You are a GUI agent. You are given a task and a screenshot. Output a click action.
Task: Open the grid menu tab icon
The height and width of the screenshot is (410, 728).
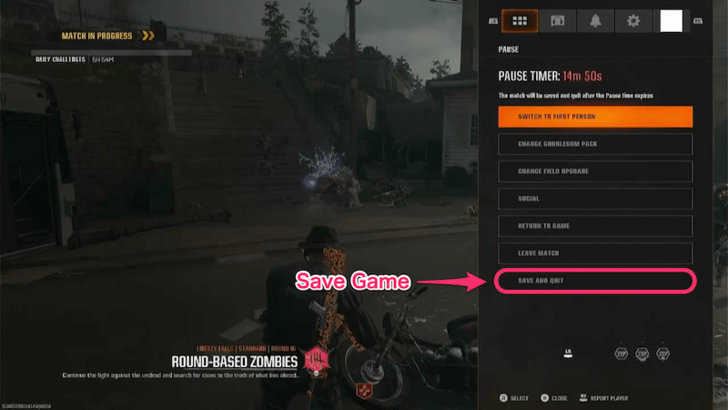click(x=520, y=21)
